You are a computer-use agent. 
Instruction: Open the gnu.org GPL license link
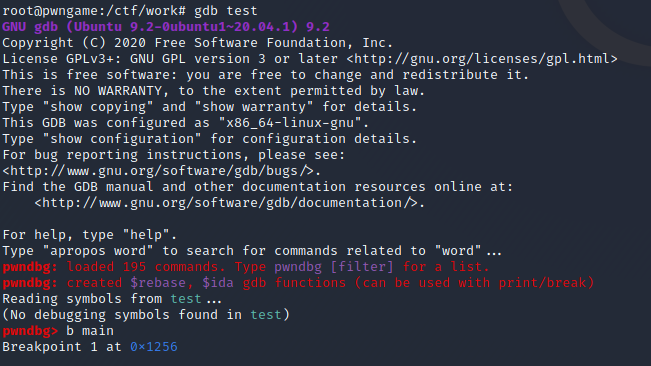482,59
